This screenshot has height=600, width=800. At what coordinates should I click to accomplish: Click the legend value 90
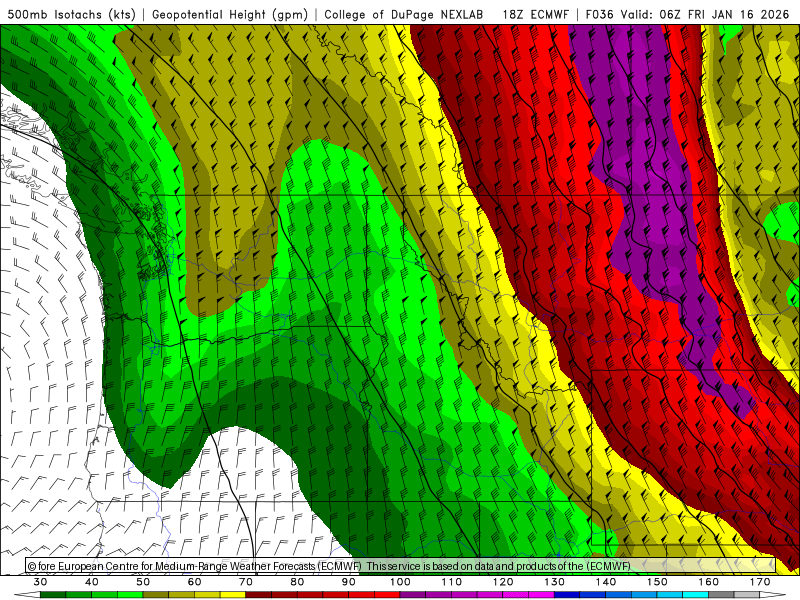click(x=349, y=582)
